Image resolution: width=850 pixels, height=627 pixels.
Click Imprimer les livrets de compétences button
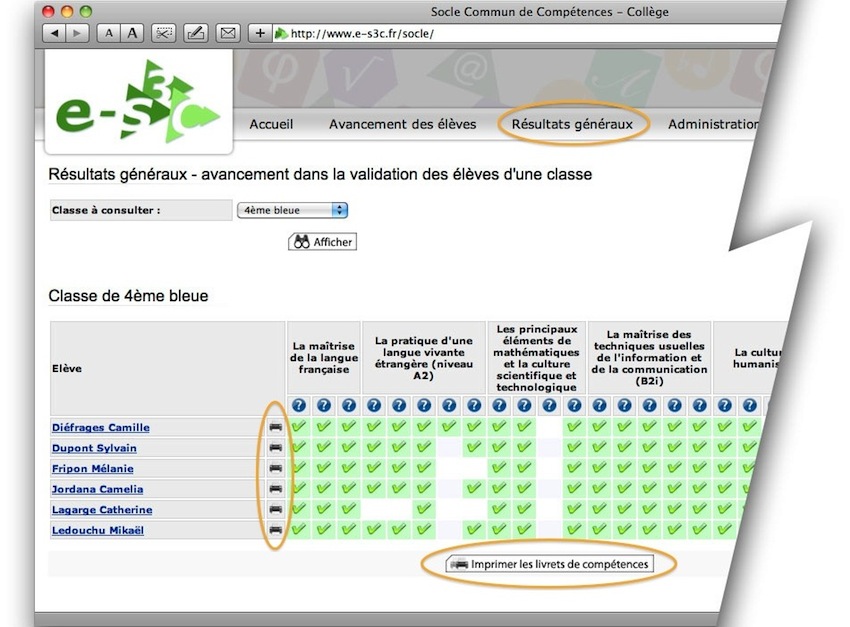coord(549,564)
